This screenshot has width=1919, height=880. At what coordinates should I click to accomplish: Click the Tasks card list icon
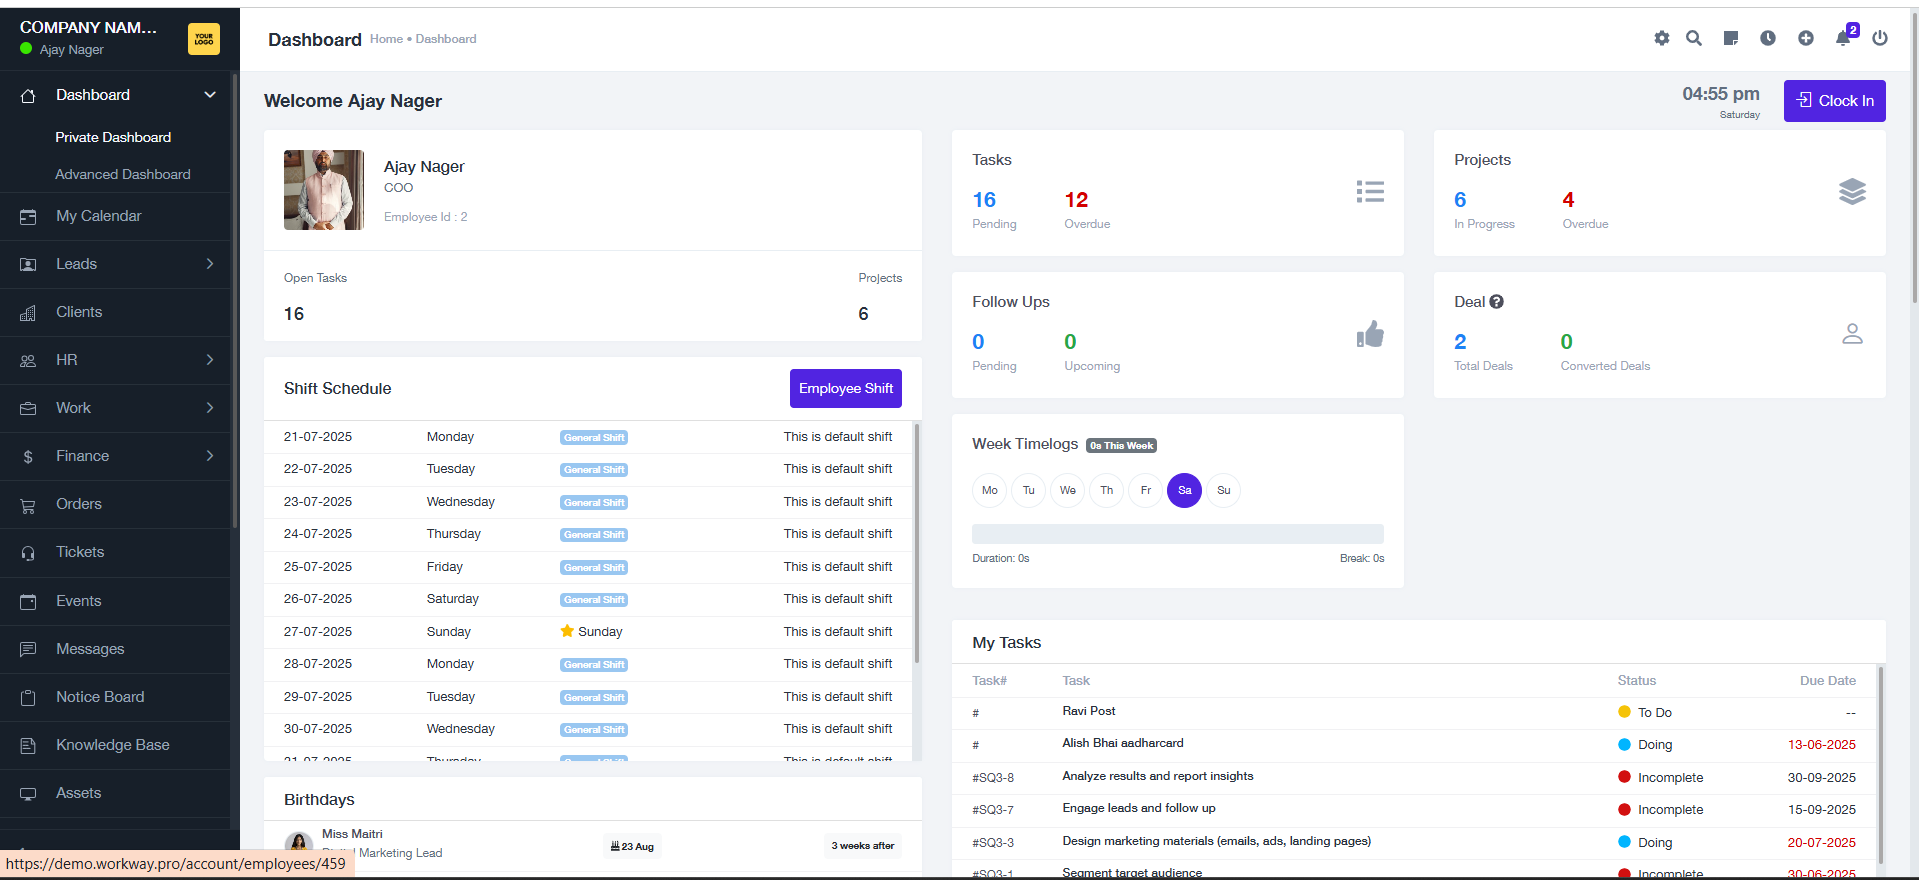click(x=1370, y=191)
